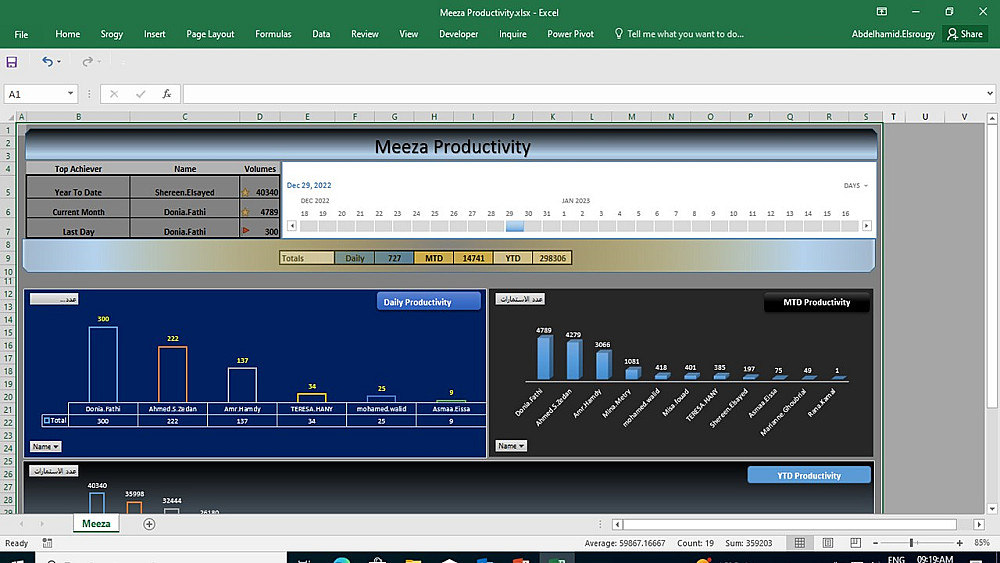Screen dimensions: 1000x563
Task: Toggle Ribbon Display Options icon
Action: click(x=881, y=11)
